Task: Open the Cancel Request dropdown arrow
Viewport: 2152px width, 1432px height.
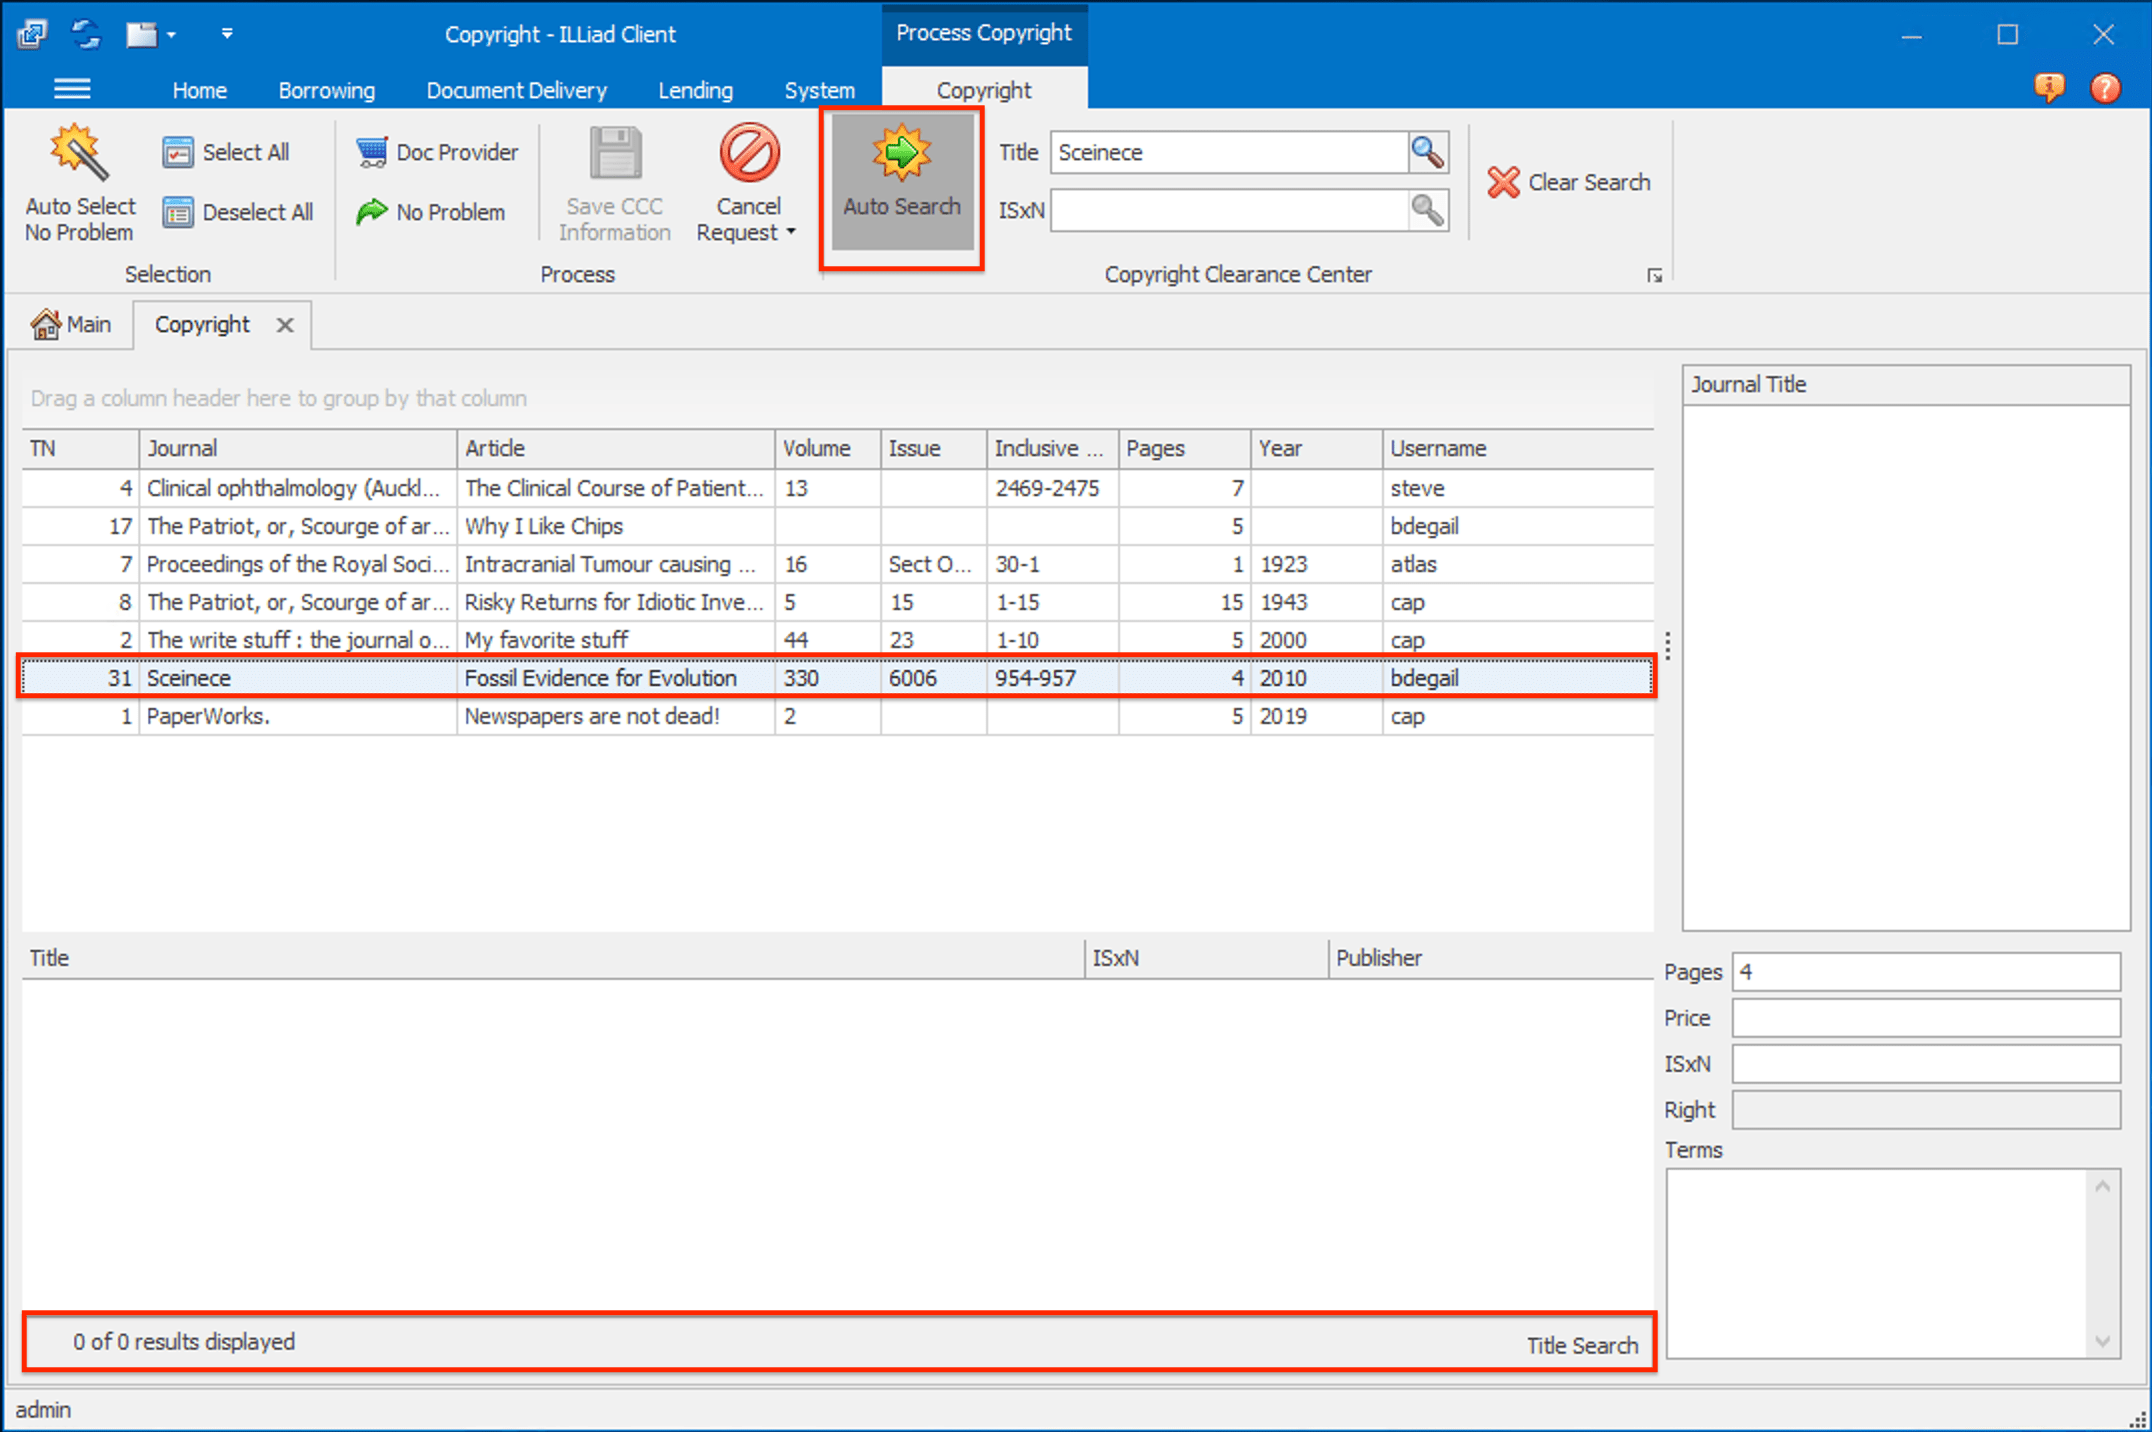Action: coord(791,232)
